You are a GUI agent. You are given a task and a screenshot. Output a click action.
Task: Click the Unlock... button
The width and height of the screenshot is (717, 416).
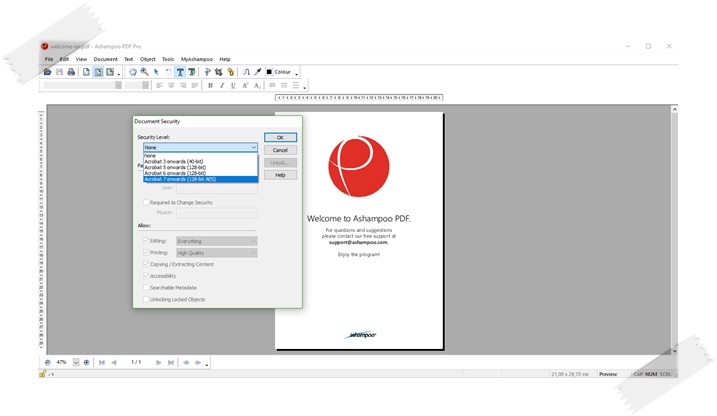[x=280, y=162]
